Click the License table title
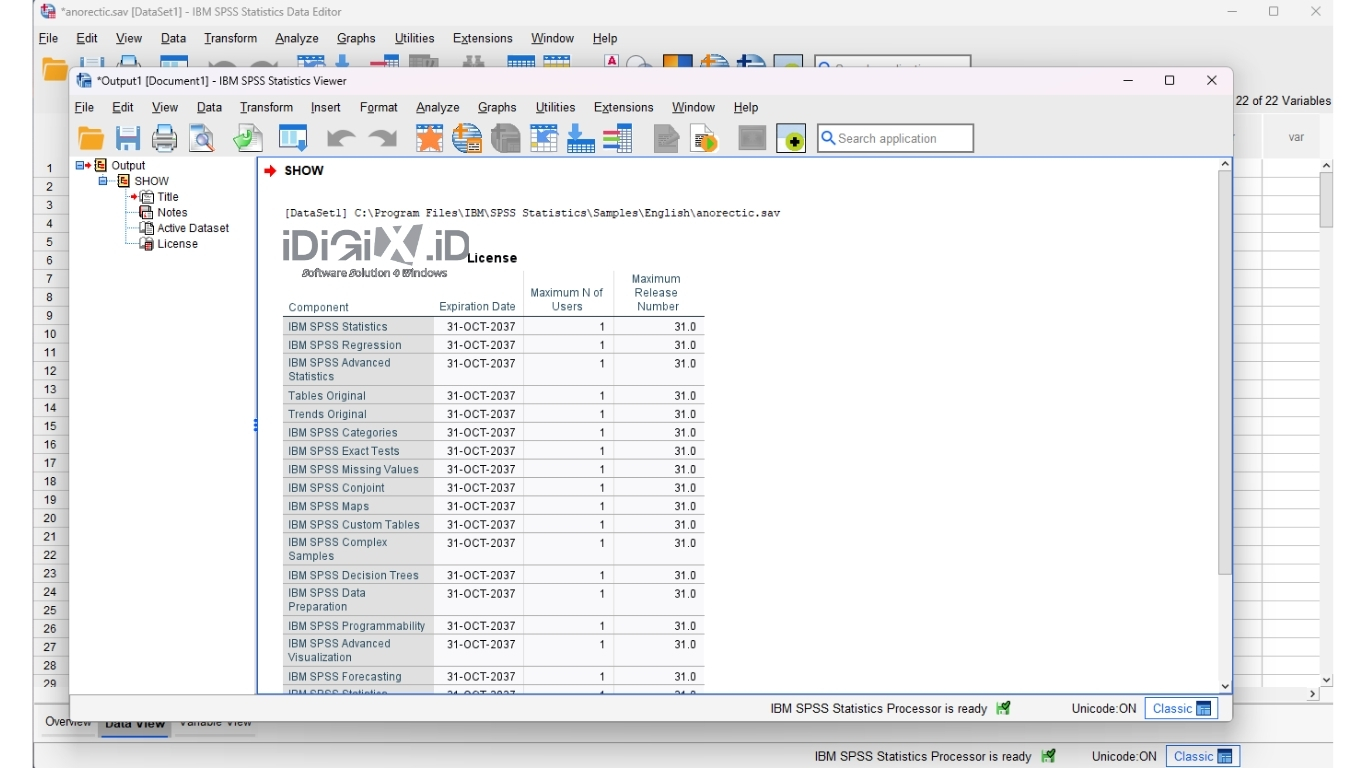 pyautogui.click(x=492, y=258)
